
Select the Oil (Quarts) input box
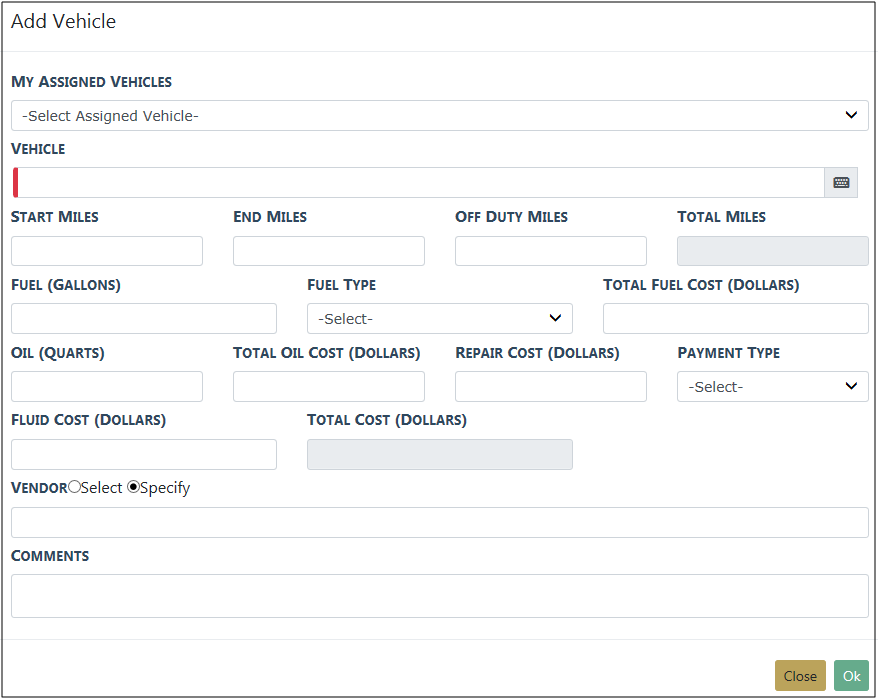(107, 387)
